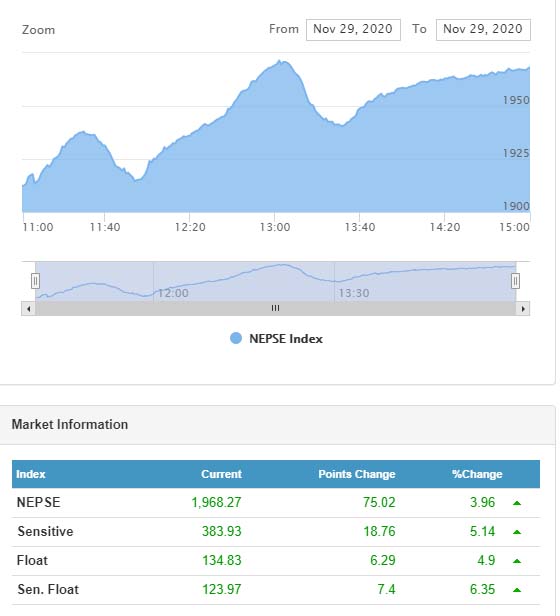Click the green up arrow in Float row

pos(517,561)
